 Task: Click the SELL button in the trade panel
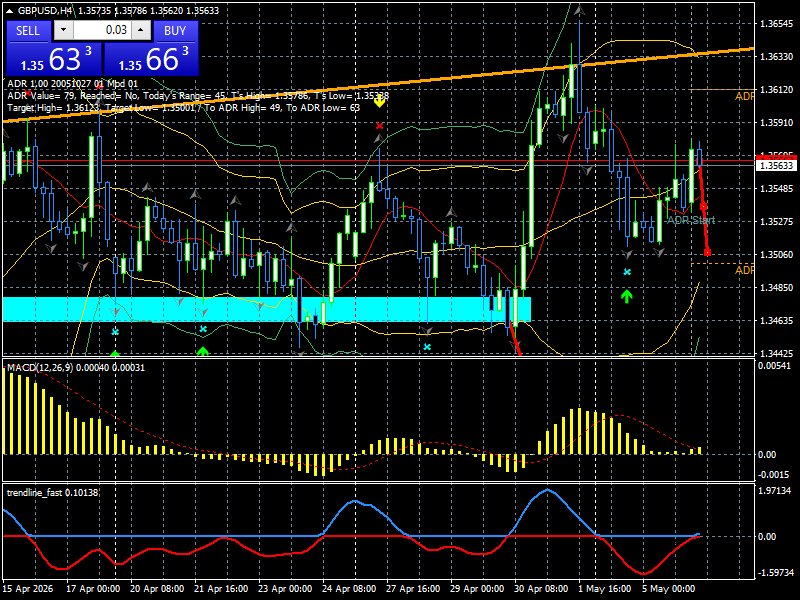click(x=28, y=31)
